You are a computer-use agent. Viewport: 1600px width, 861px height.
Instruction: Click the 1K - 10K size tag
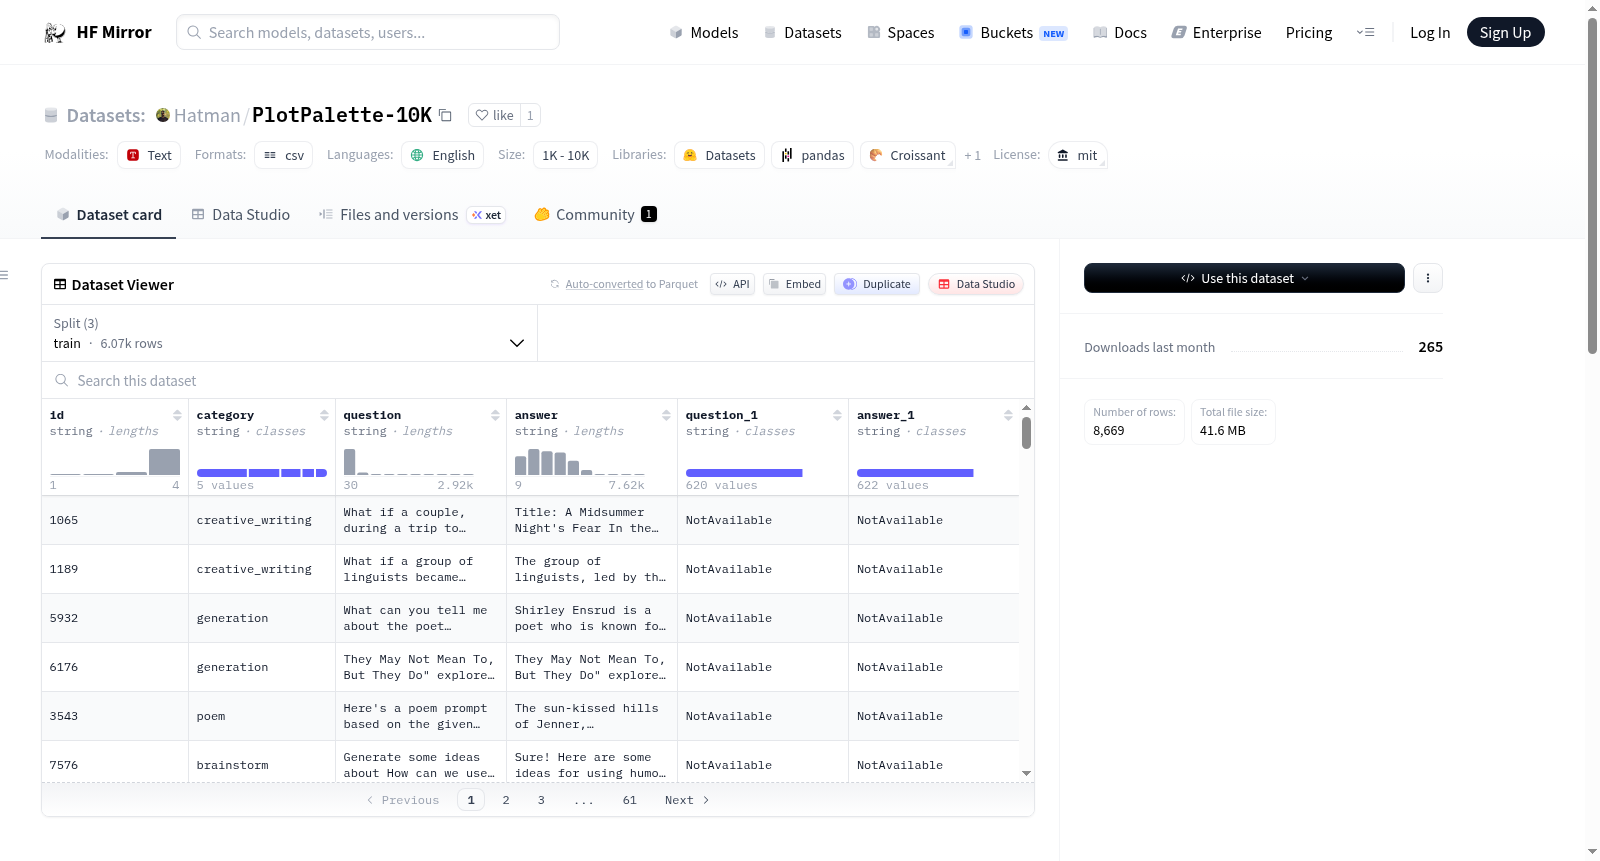pyautogui.click(x=565, y=155)
